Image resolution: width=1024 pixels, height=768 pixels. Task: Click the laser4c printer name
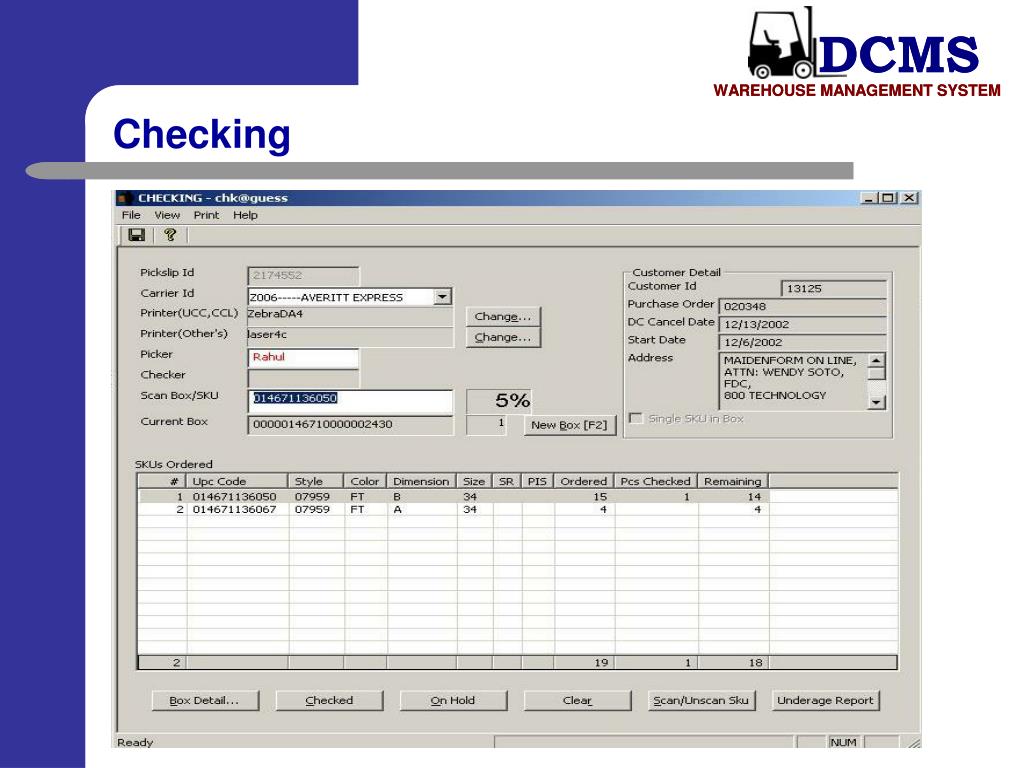[x=267, y=334]
